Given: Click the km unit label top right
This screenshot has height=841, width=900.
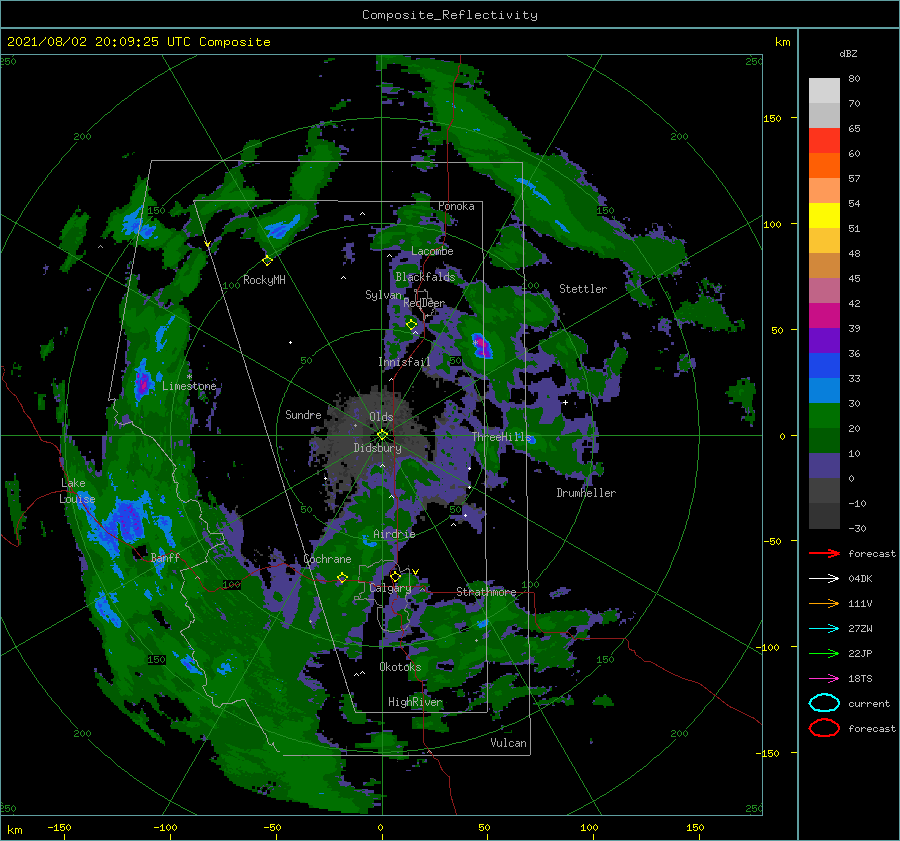Looking at the screenshot, I should 782,42.
